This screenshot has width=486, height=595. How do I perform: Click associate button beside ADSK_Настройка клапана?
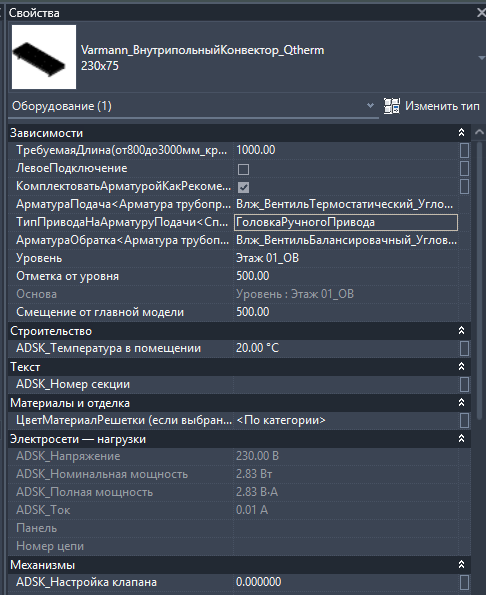point(464,582)
